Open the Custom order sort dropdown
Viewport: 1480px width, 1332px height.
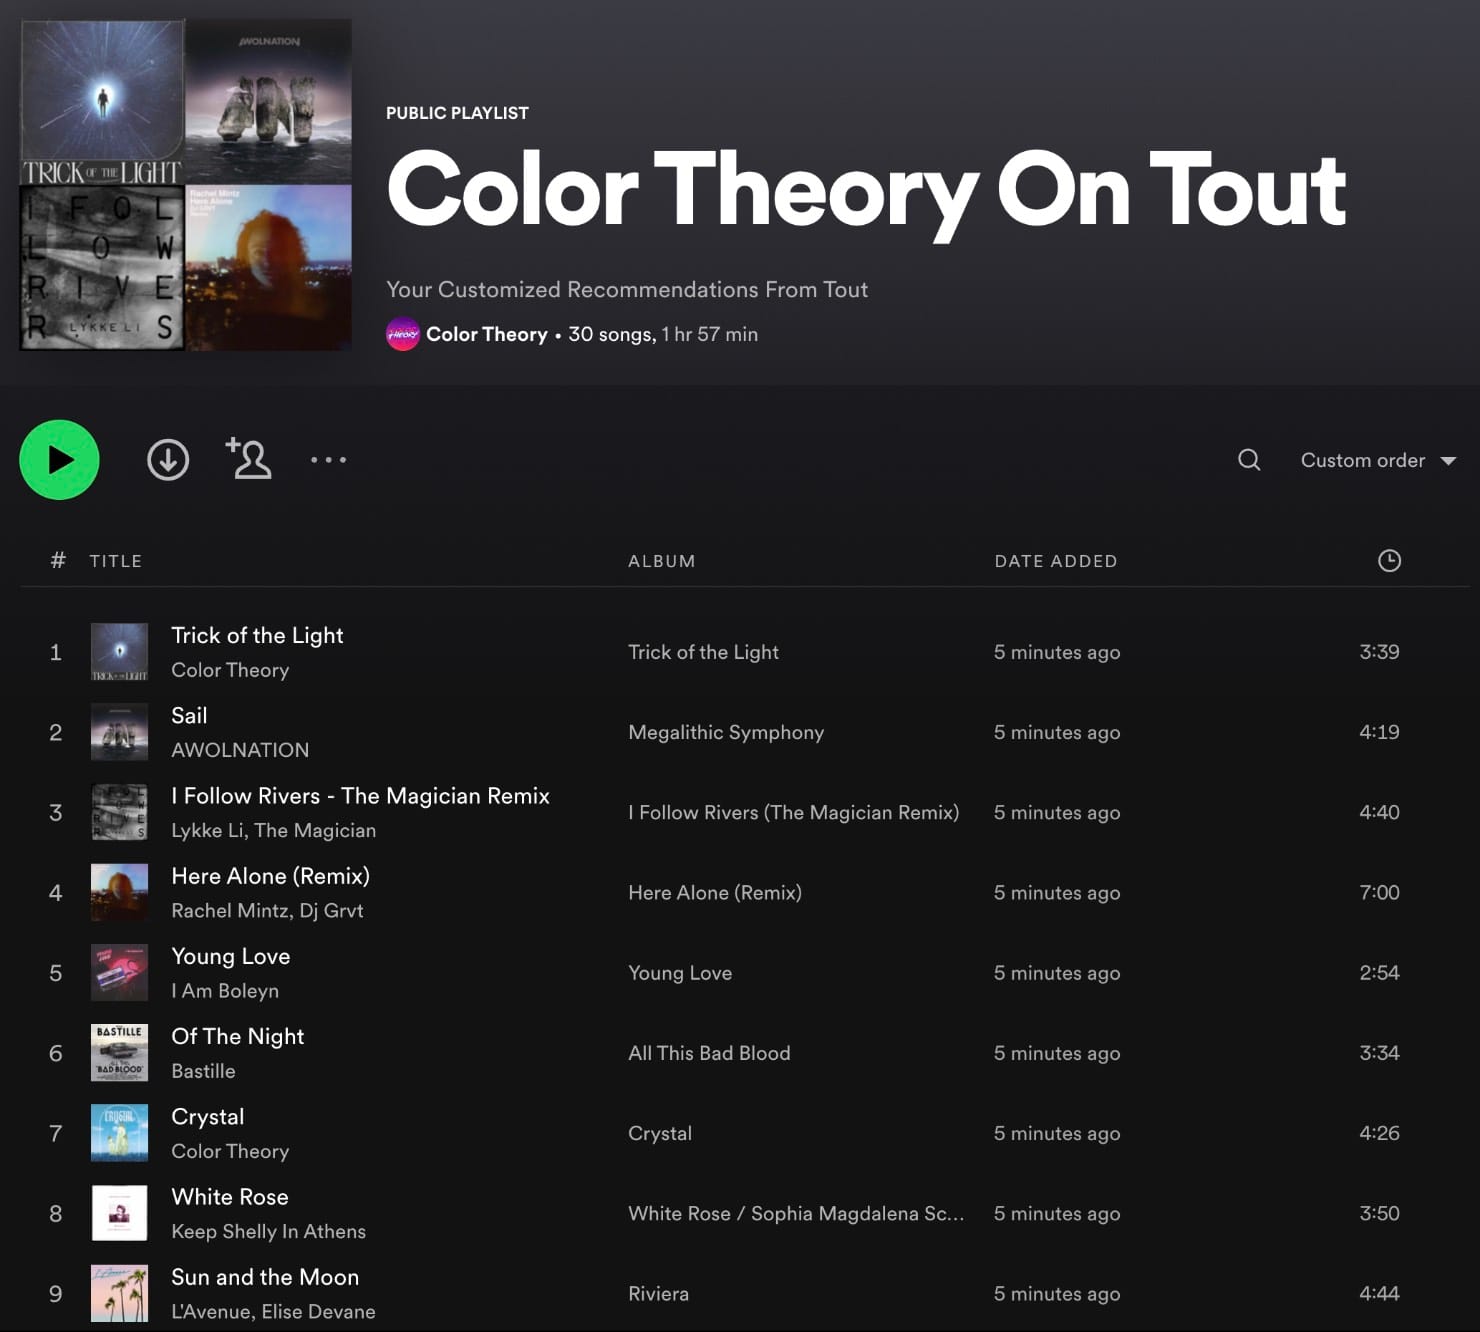tap(1378, 460)
